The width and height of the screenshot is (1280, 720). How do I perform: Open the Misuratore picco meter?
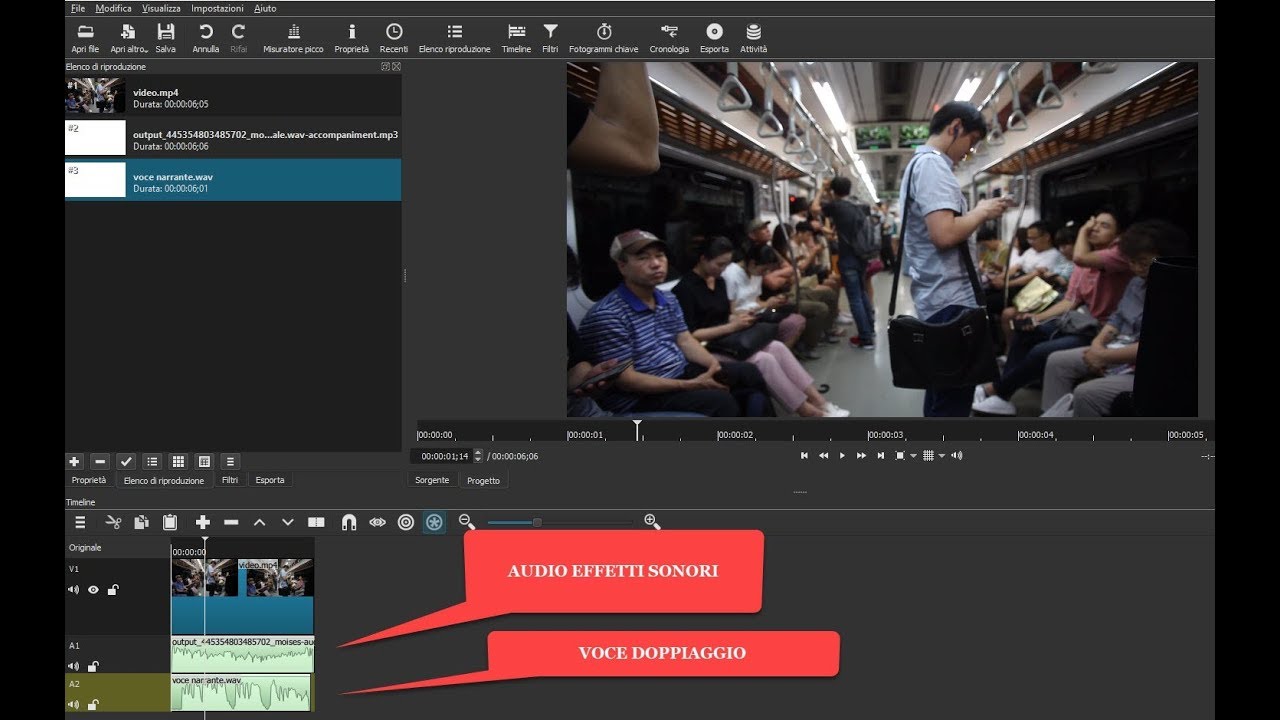(x=293, y=38)
